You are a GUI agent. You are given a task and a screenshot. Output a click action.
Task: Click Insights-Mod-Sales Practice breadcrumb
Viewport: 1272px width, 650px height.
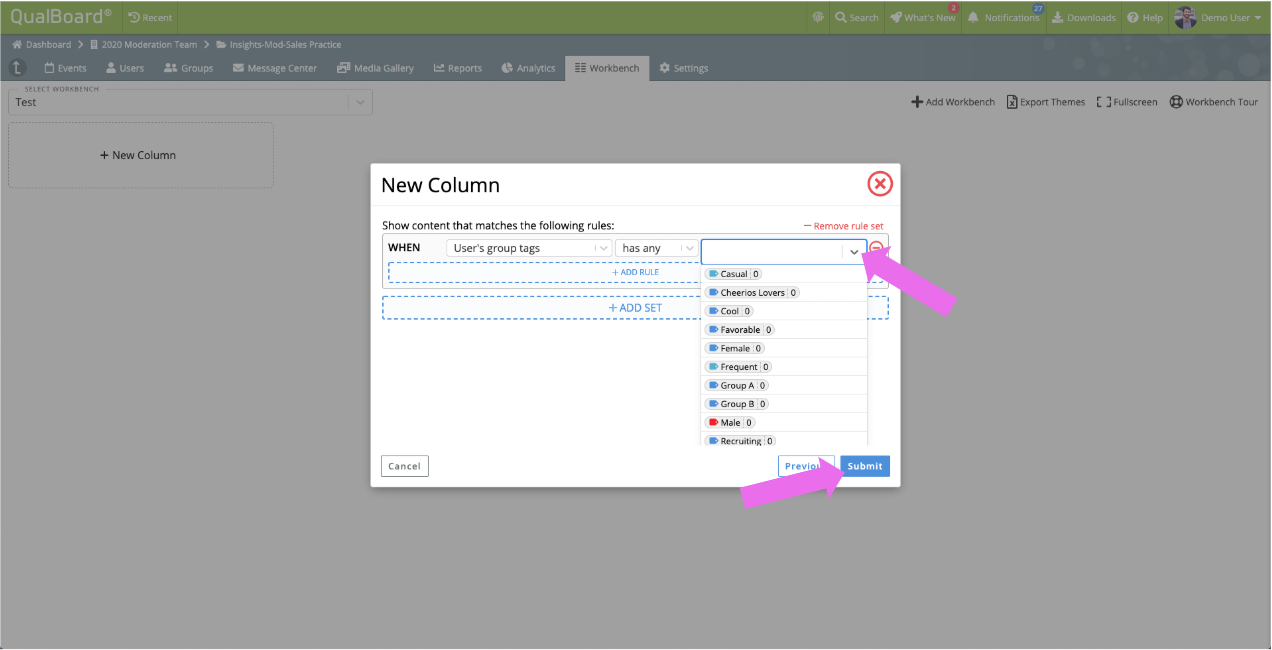click(x=278, y=45)
